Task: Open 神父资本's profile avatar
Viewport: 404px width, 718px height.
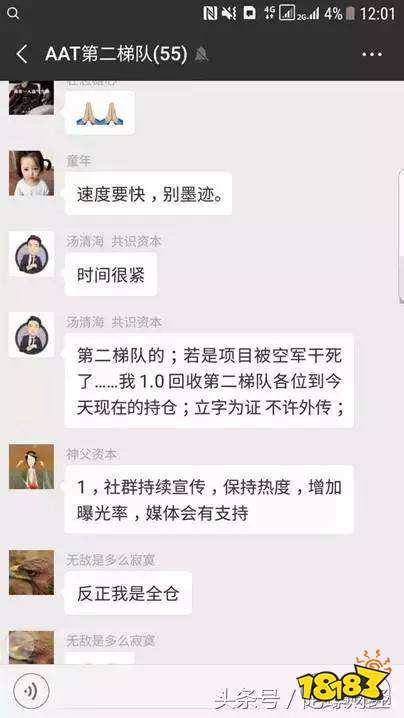Action: tap(31, 467)
